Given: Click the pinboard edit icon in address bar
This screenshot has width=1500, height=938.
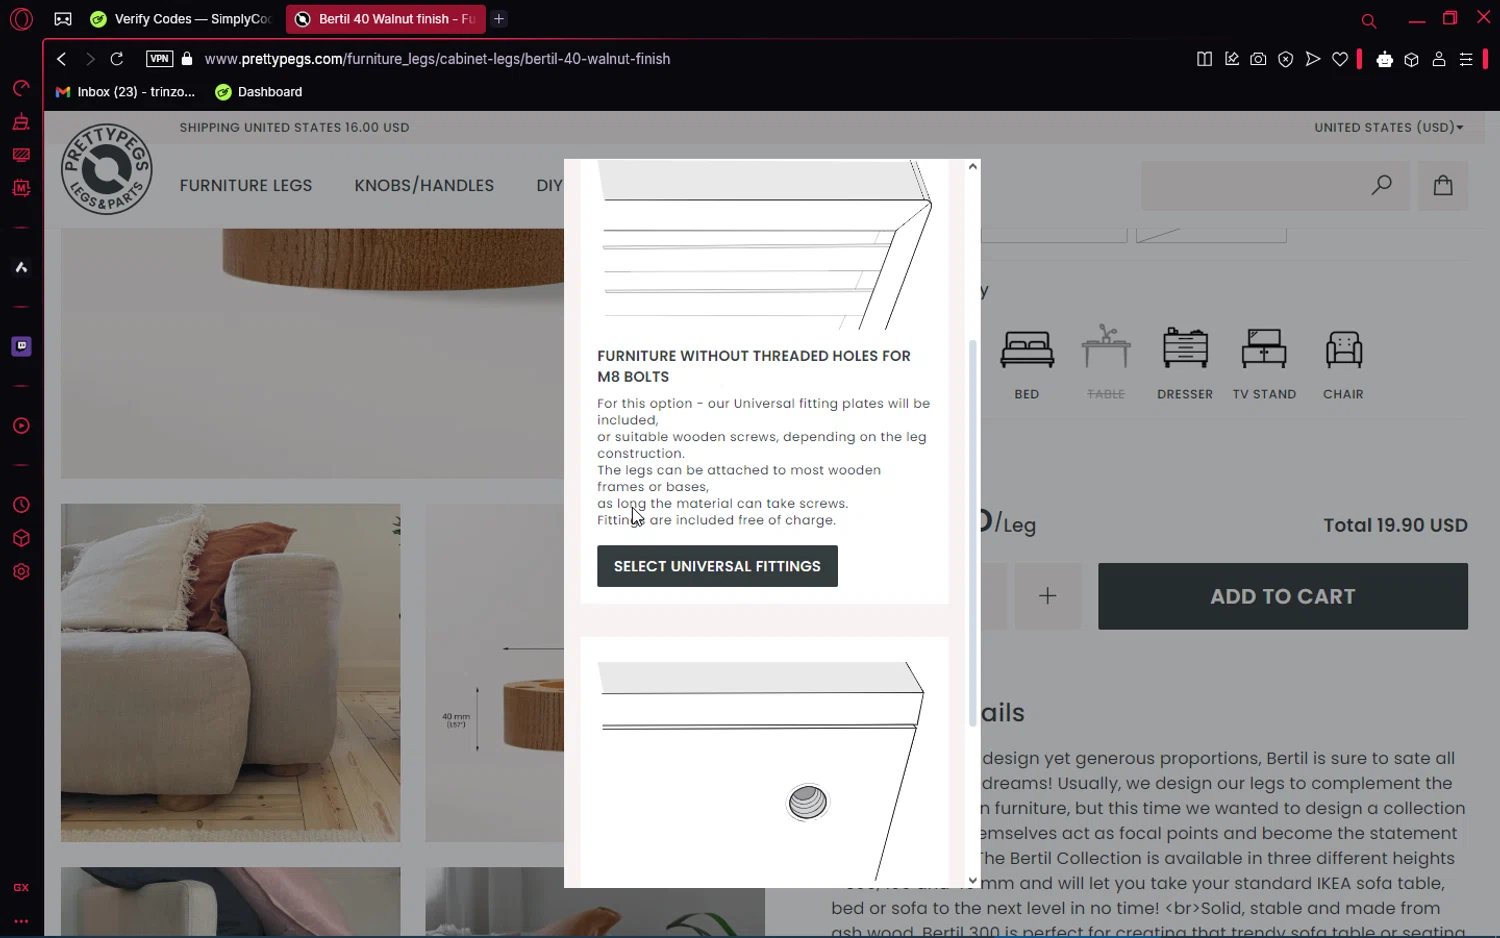Looking at the screenshot, I should [x=1232, y=59].
